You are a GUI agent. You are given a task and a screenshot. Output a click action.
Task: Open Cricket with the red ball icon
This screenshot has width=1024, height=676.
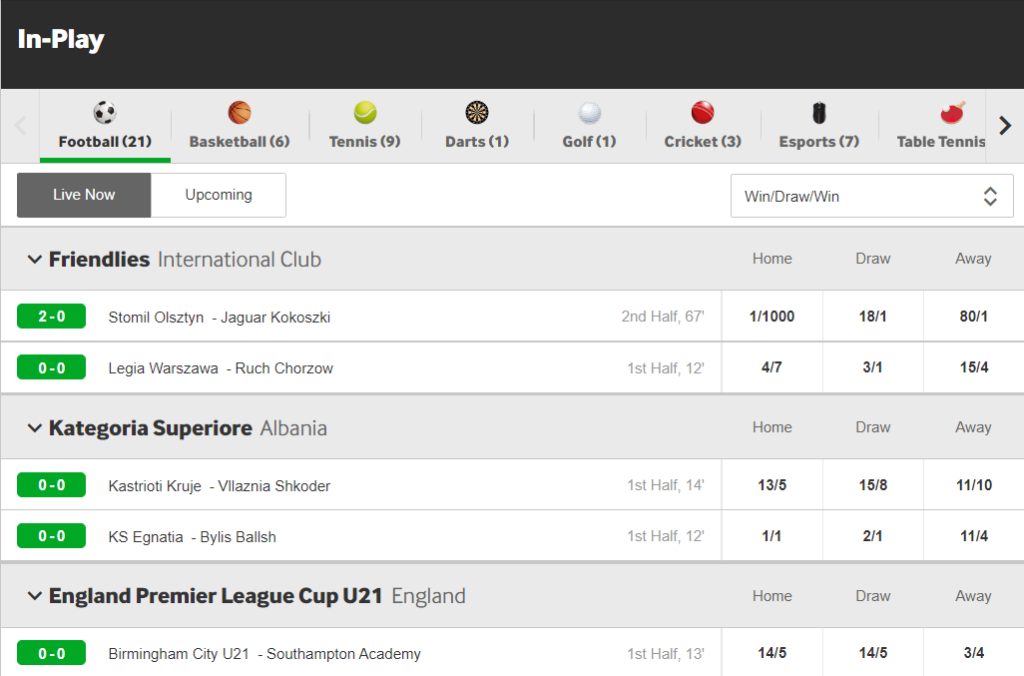pyautogui.click(x=703, y=112)
